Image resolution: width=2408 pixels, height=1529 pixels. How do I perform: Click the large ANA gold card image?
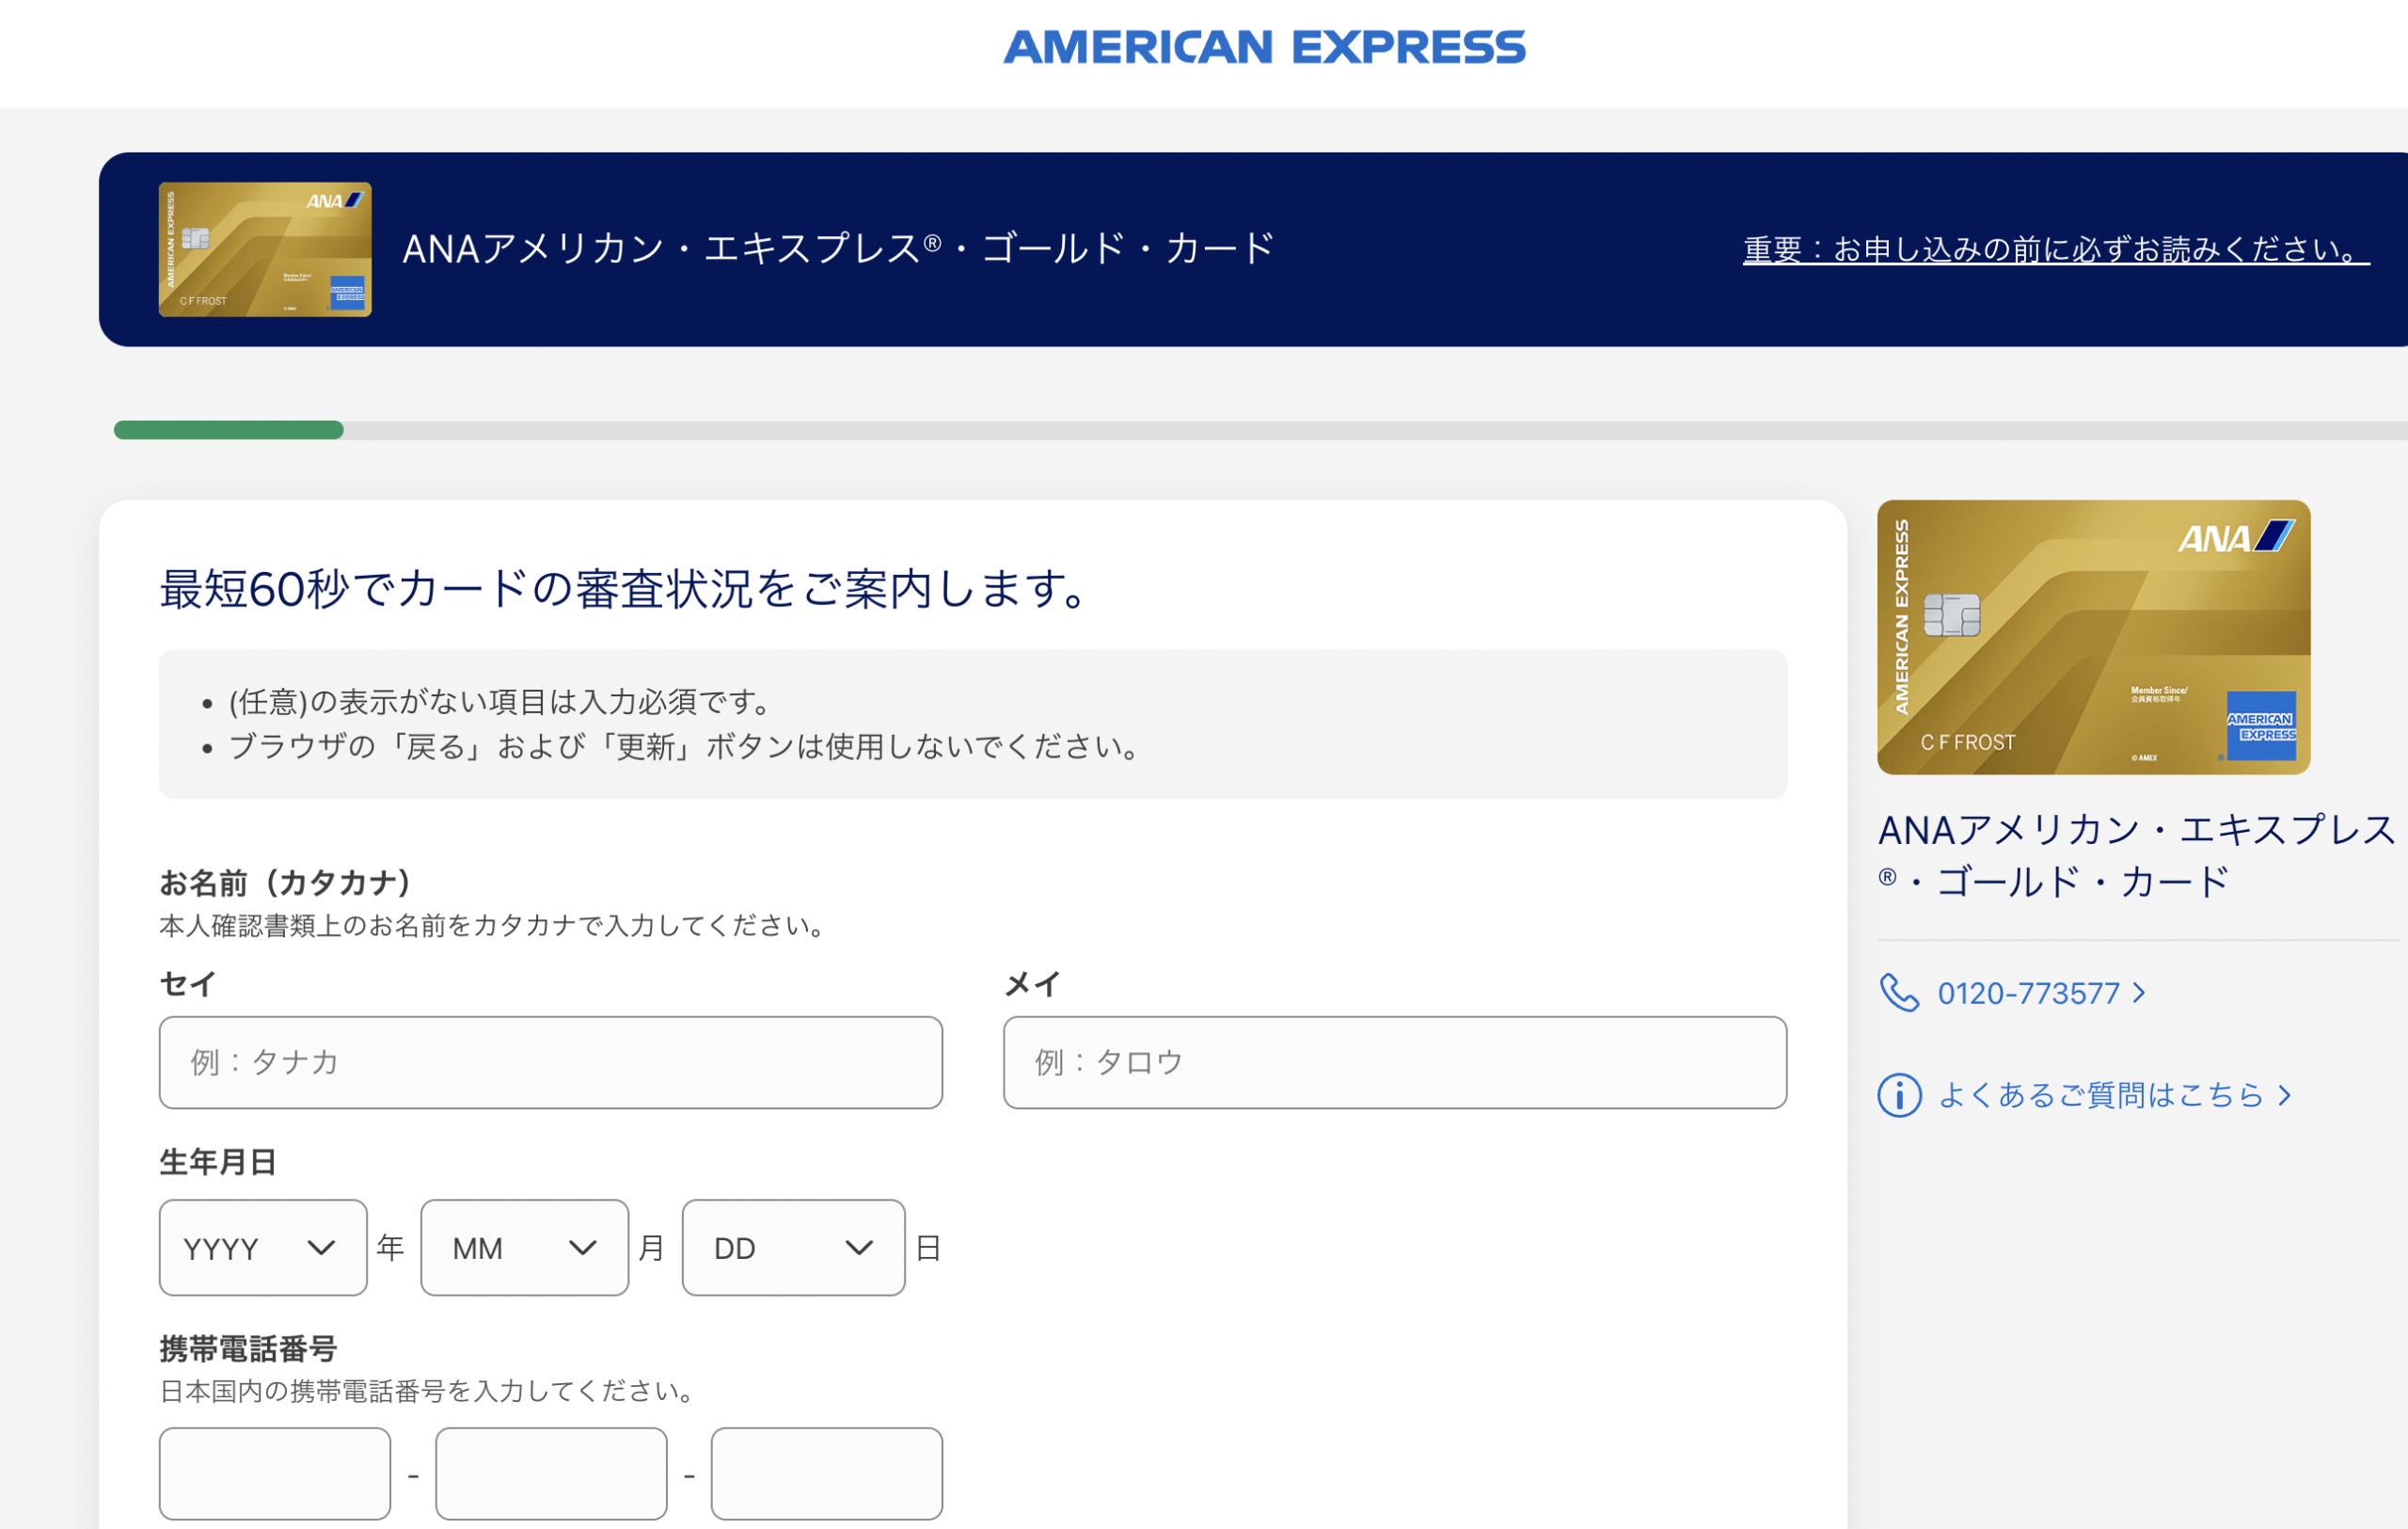point(2094,637)
